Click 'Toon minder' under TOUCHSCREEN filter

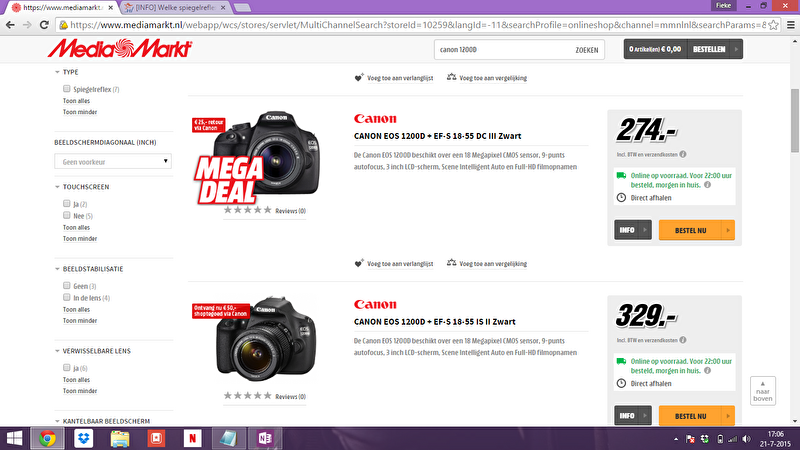[80, 238]
